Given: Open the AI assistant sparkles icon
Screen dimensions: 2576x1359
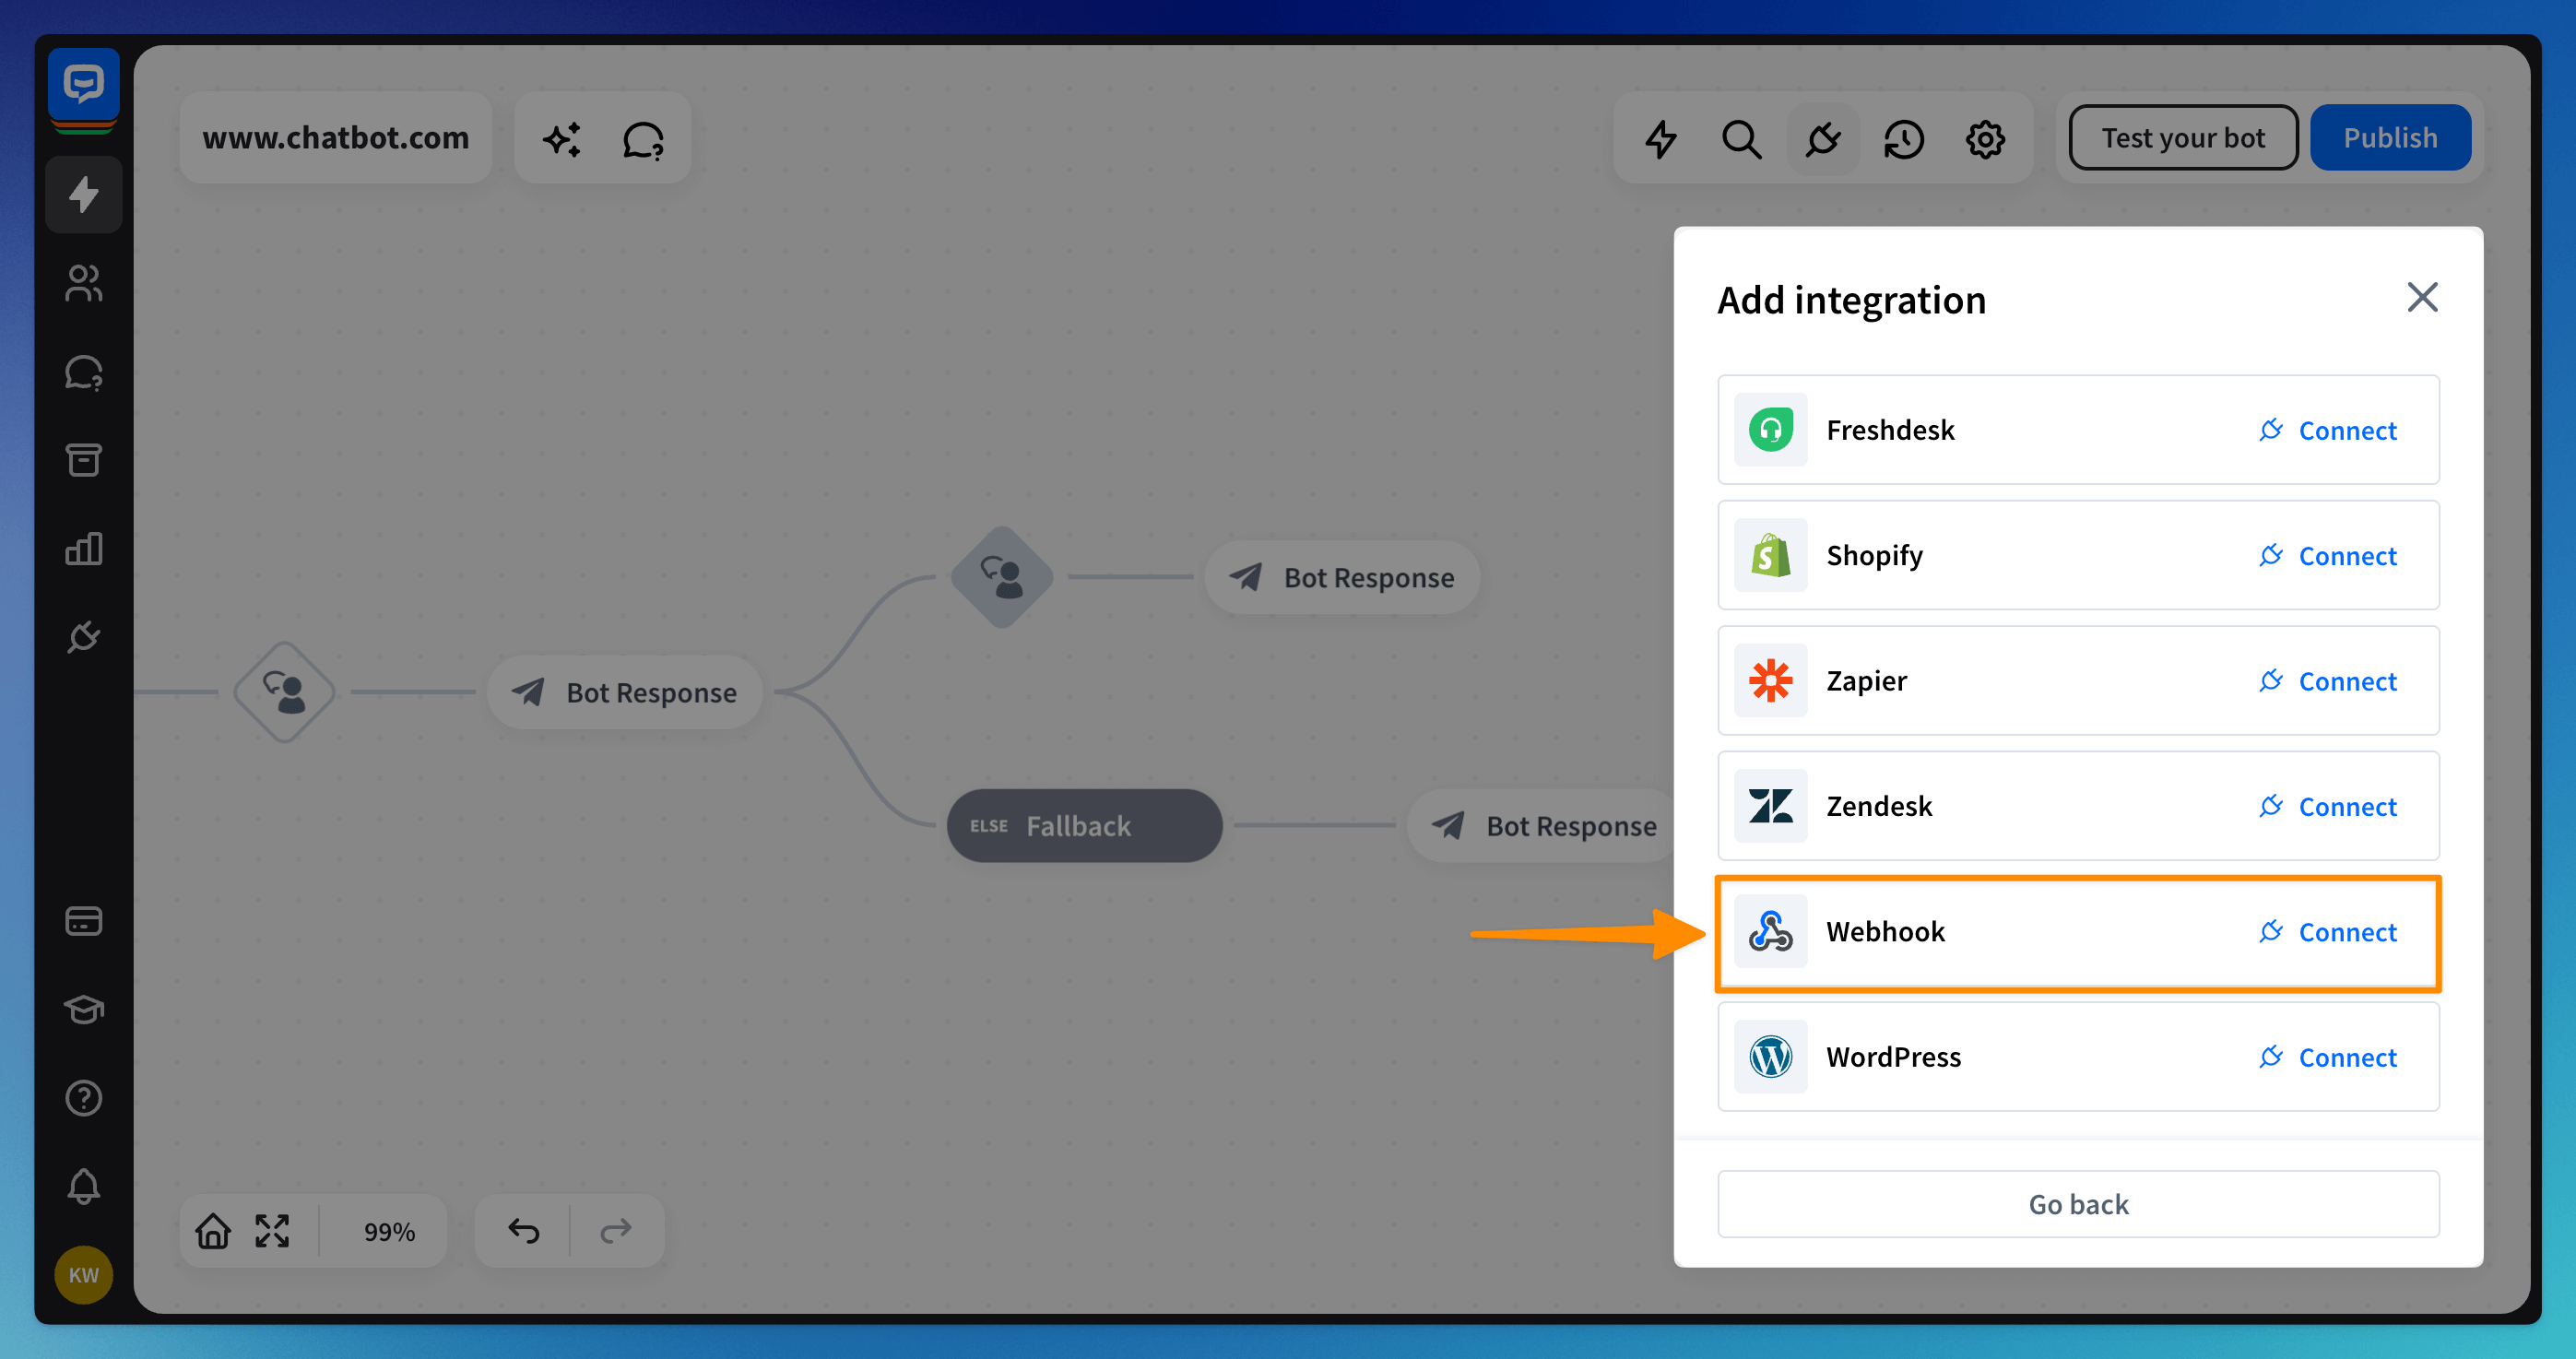Looking at the screenshot, I should tap(562, 139).
